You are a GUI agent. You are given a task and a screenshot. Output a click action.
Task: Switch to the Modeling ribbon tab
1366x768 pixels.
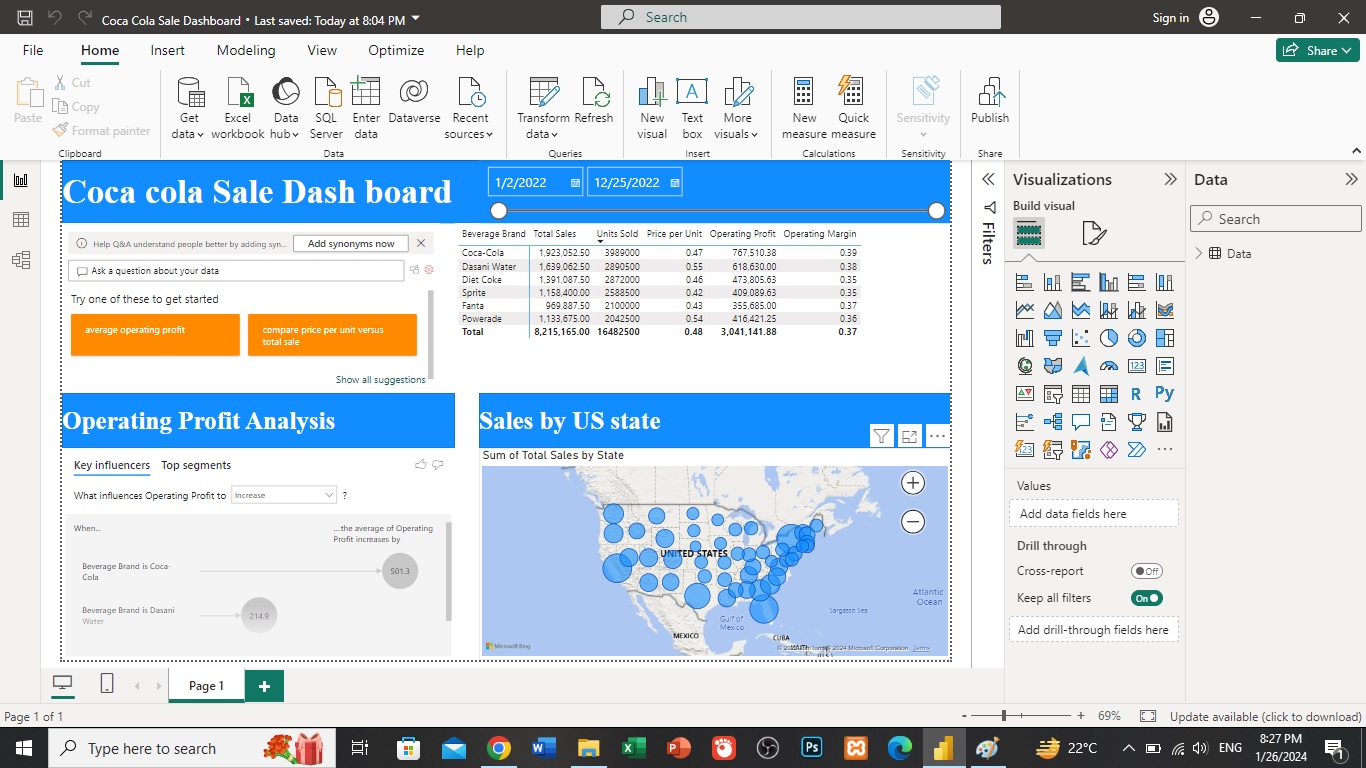pos(246,50)
